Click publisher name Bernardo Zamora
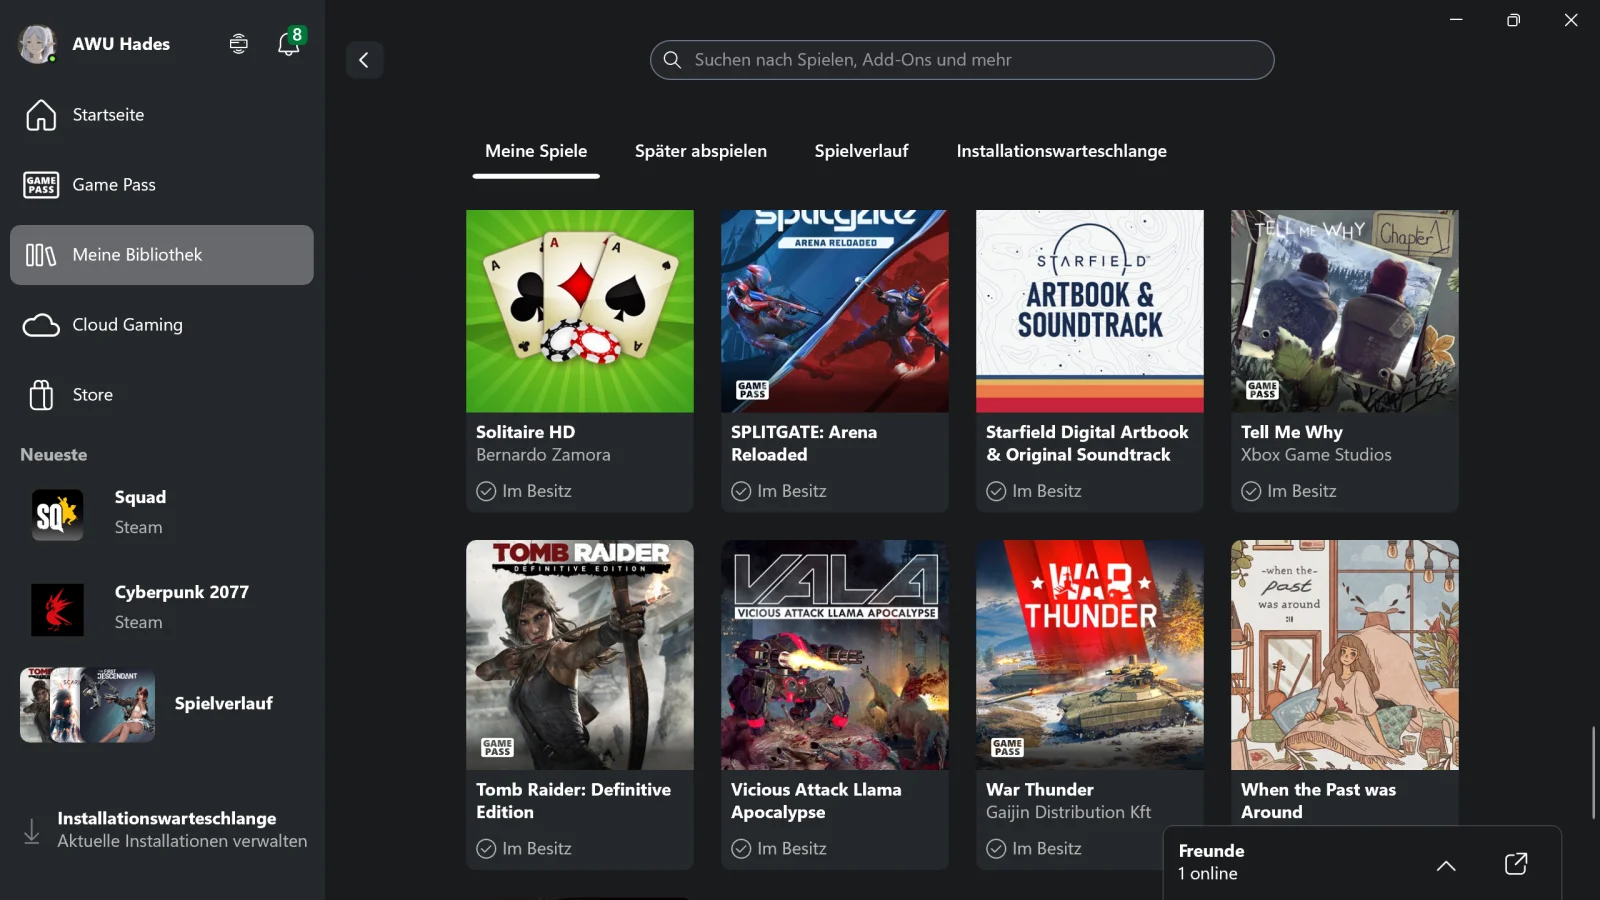1600x900 pixels. [543, 455]
